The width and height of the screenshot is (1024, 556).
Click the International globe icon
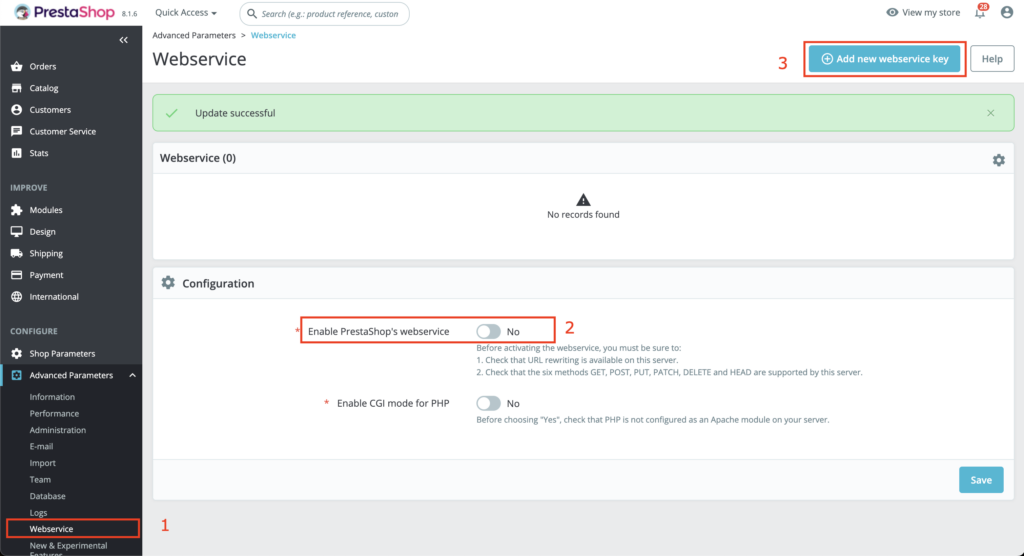[16, 297]
